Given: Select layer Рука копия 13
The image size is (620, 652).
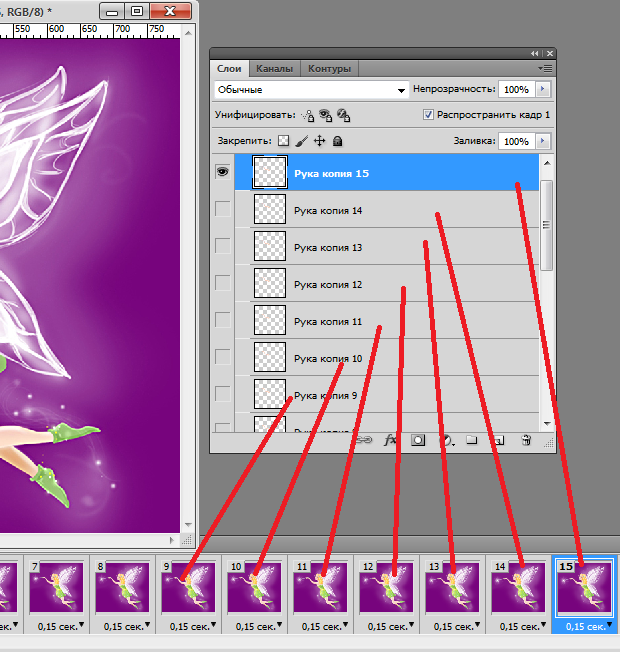Looking at the screenshot, I should pyautogui.click(x=387, y=247).
